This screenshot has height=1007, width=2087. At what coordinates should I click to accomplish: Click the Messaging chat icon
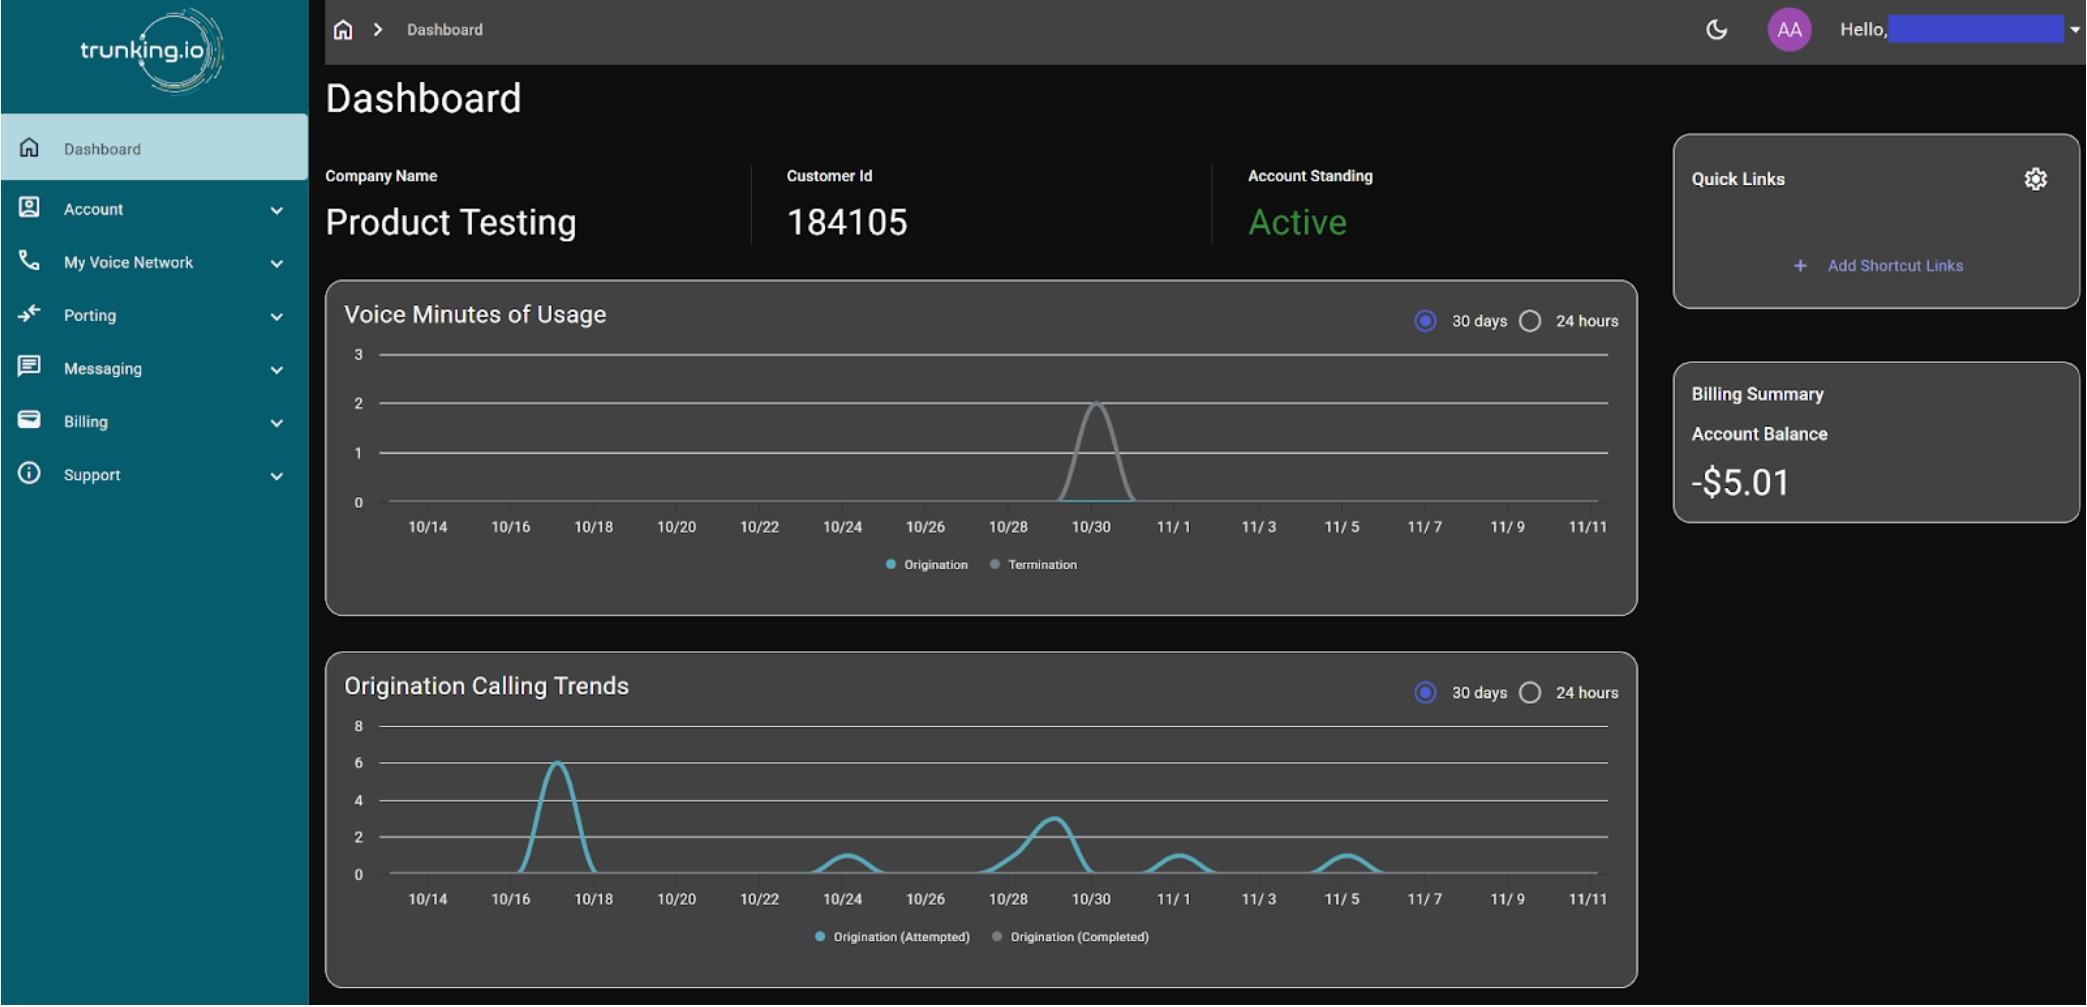[29, 367]
